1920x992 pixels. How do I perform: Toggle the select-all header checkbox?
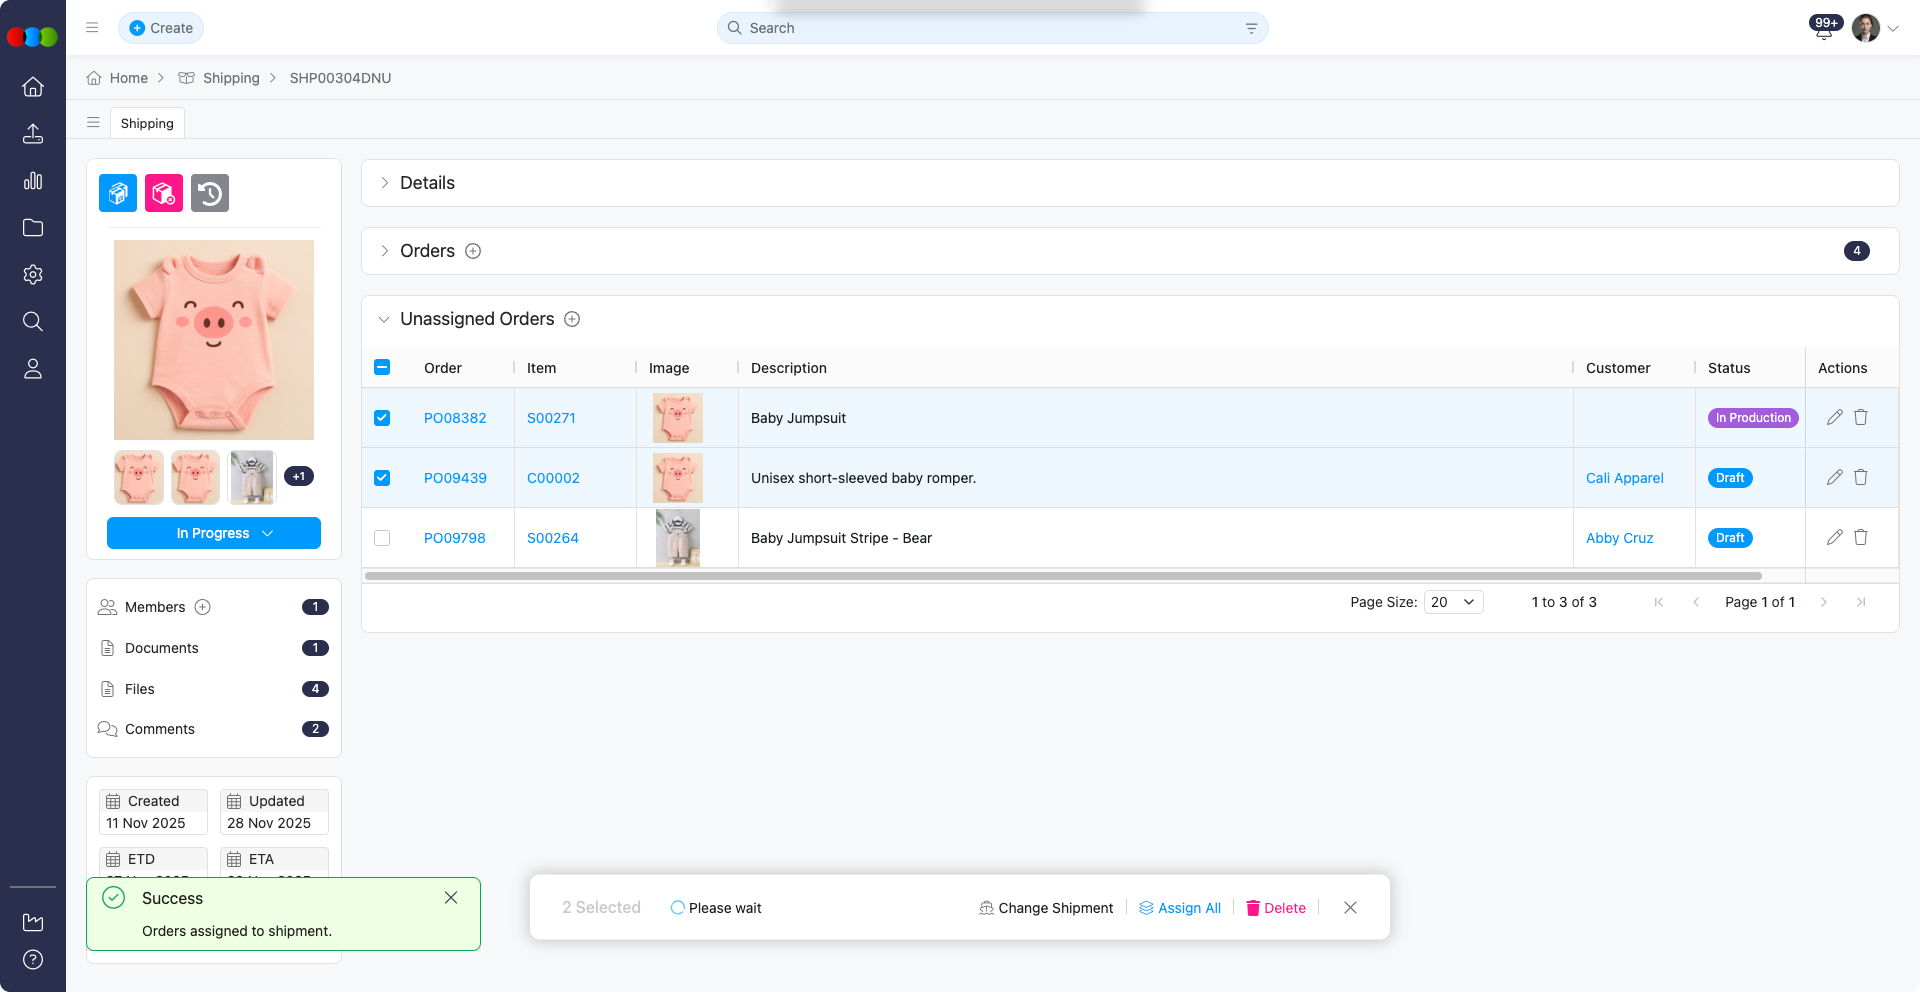tap(382, 367)
